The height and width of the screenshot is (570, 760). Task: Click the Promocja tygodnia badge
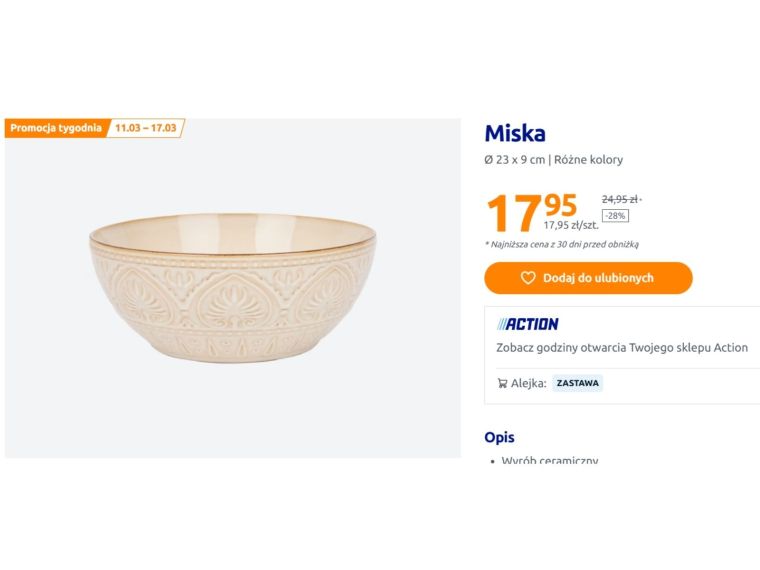(x=56, y=128)
